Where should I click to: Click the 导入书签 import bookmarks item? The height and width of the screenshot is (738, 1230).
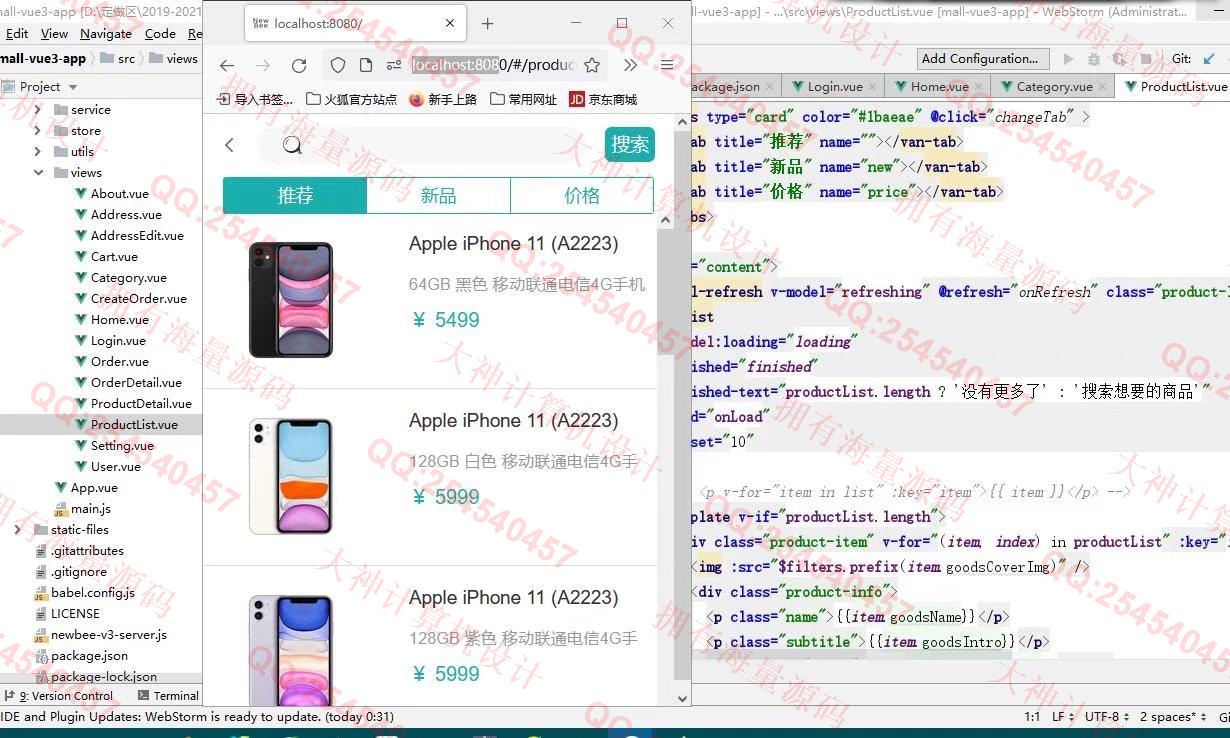click(x=255, y=99)
